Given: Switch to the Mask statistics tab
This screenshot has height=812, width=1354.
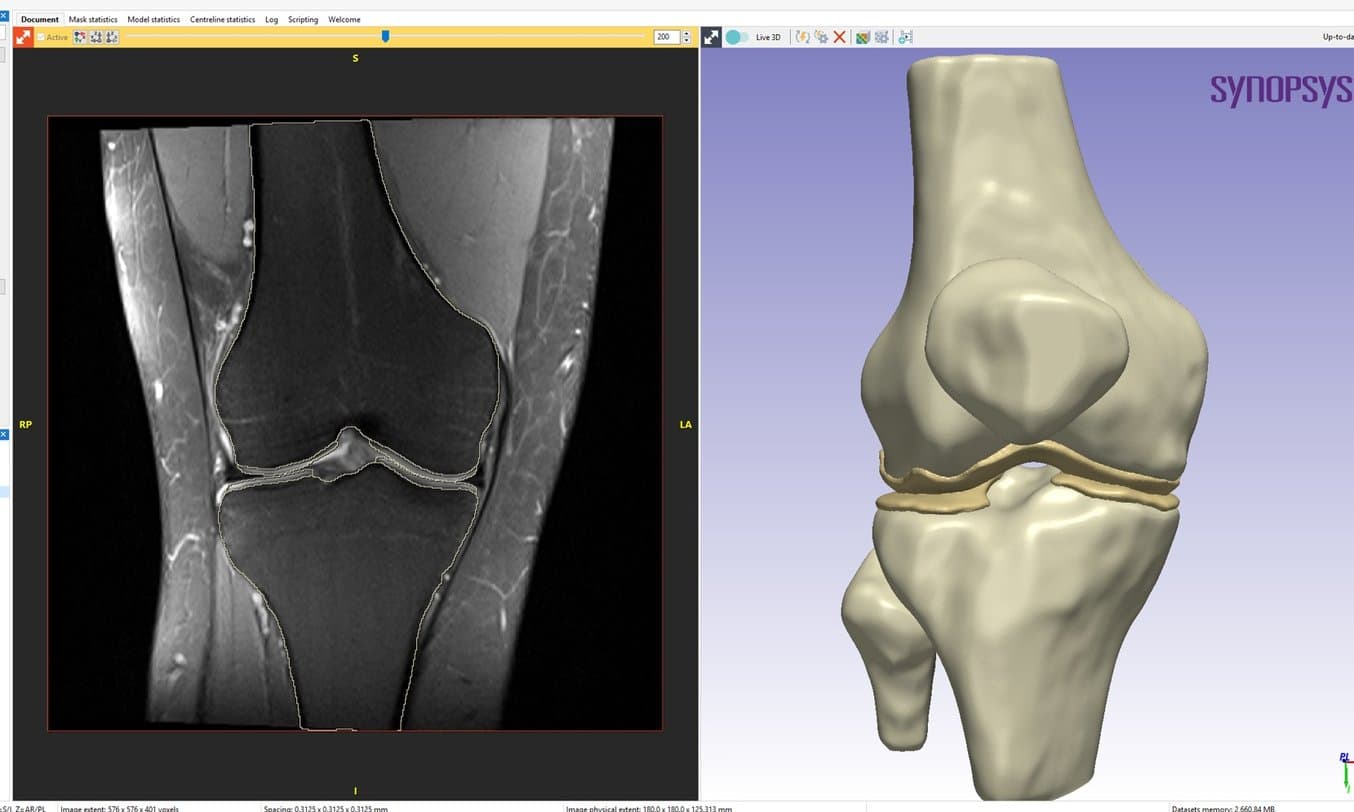Looking at the screenshot, I should coord(93,19).
